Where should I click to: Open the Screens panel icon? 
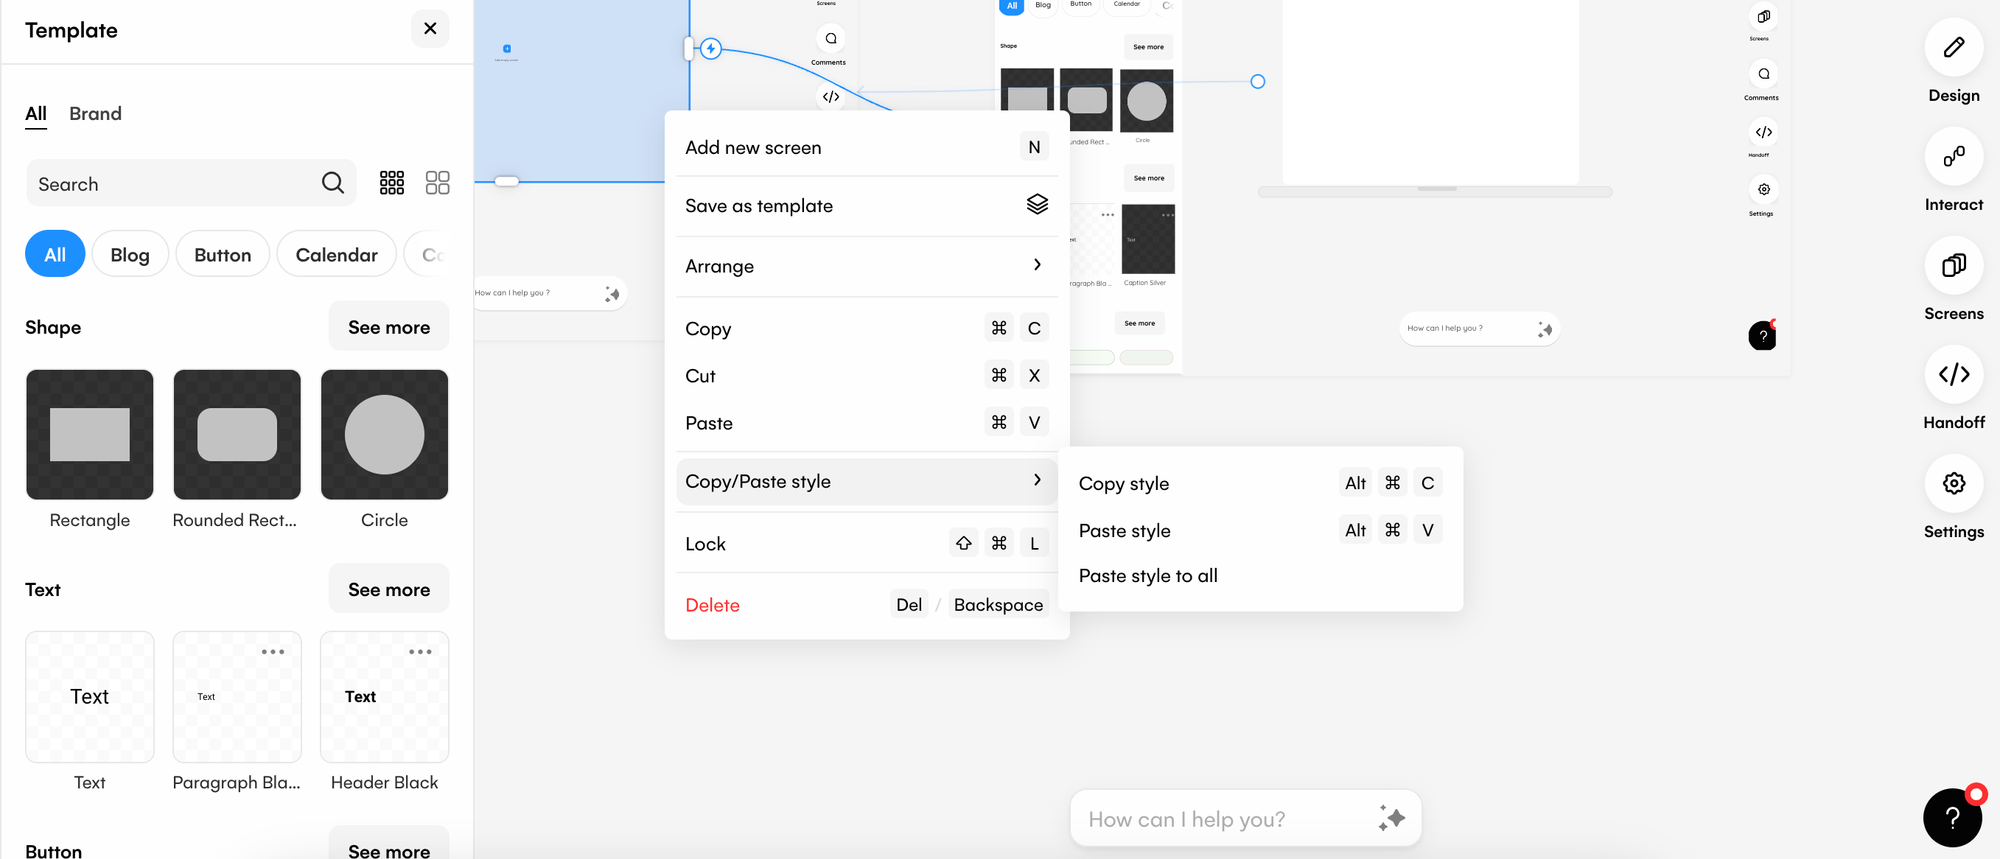pyautogui.click(x=1953, y=266)
